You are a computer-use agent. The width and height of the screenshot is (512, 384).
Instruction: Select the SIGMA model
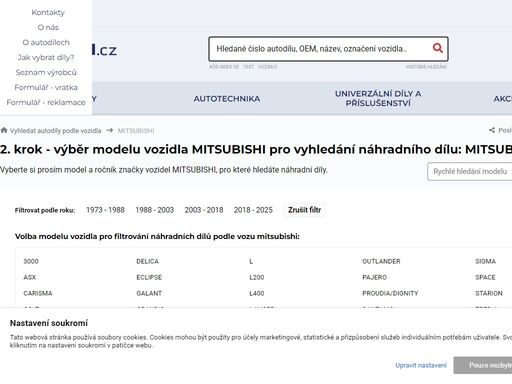point(485,261)
